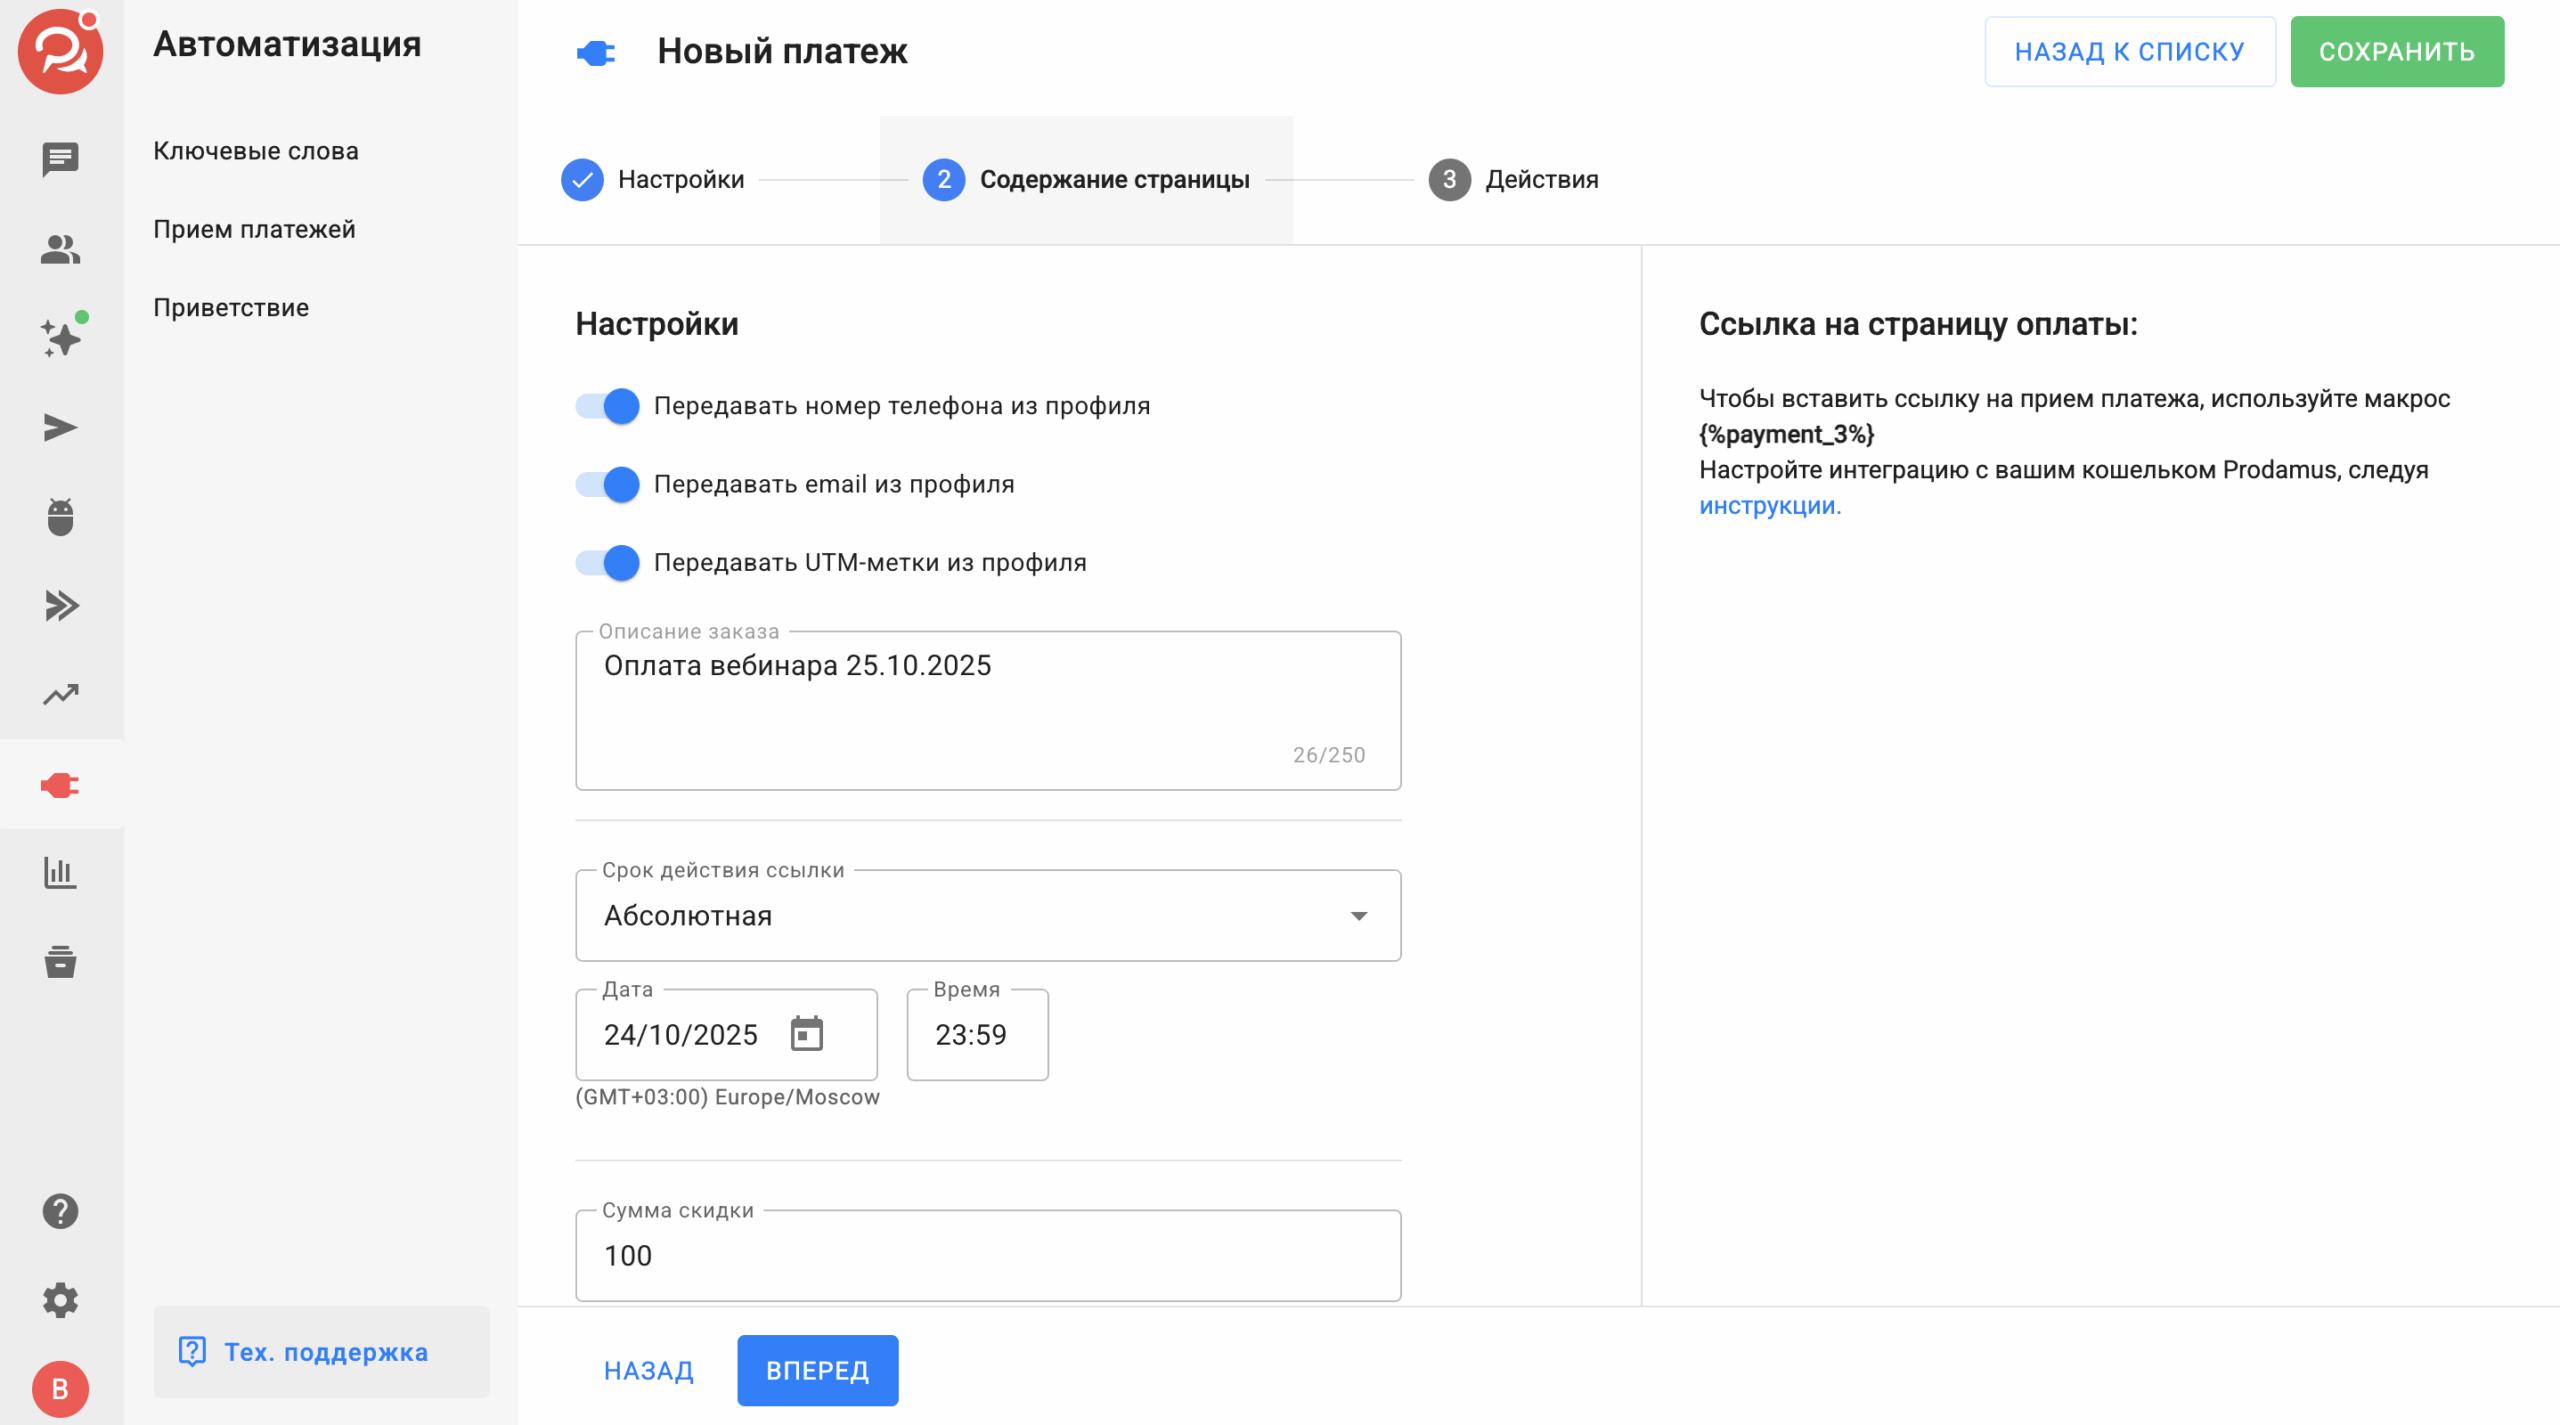
Task: Follow the инструкции link
Action: tap(1769, 506)
